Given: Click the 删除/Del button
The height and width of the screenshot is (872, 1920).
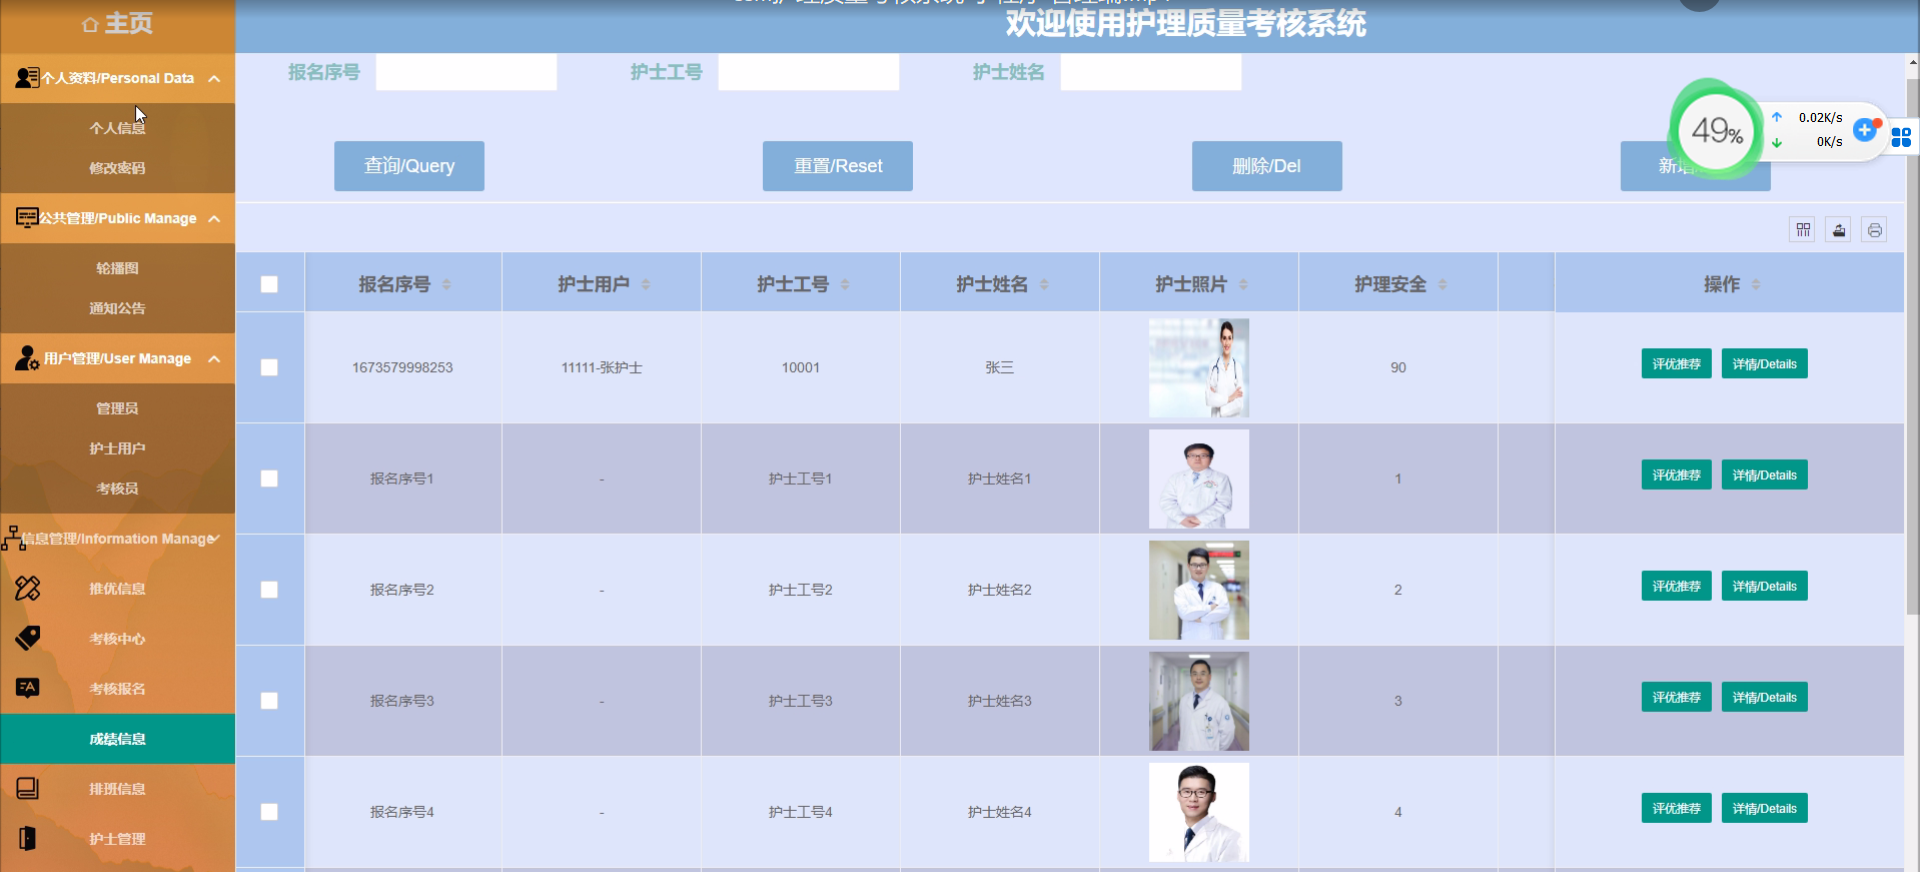Looking at the screenshot, I should (x=1267, y=166).
